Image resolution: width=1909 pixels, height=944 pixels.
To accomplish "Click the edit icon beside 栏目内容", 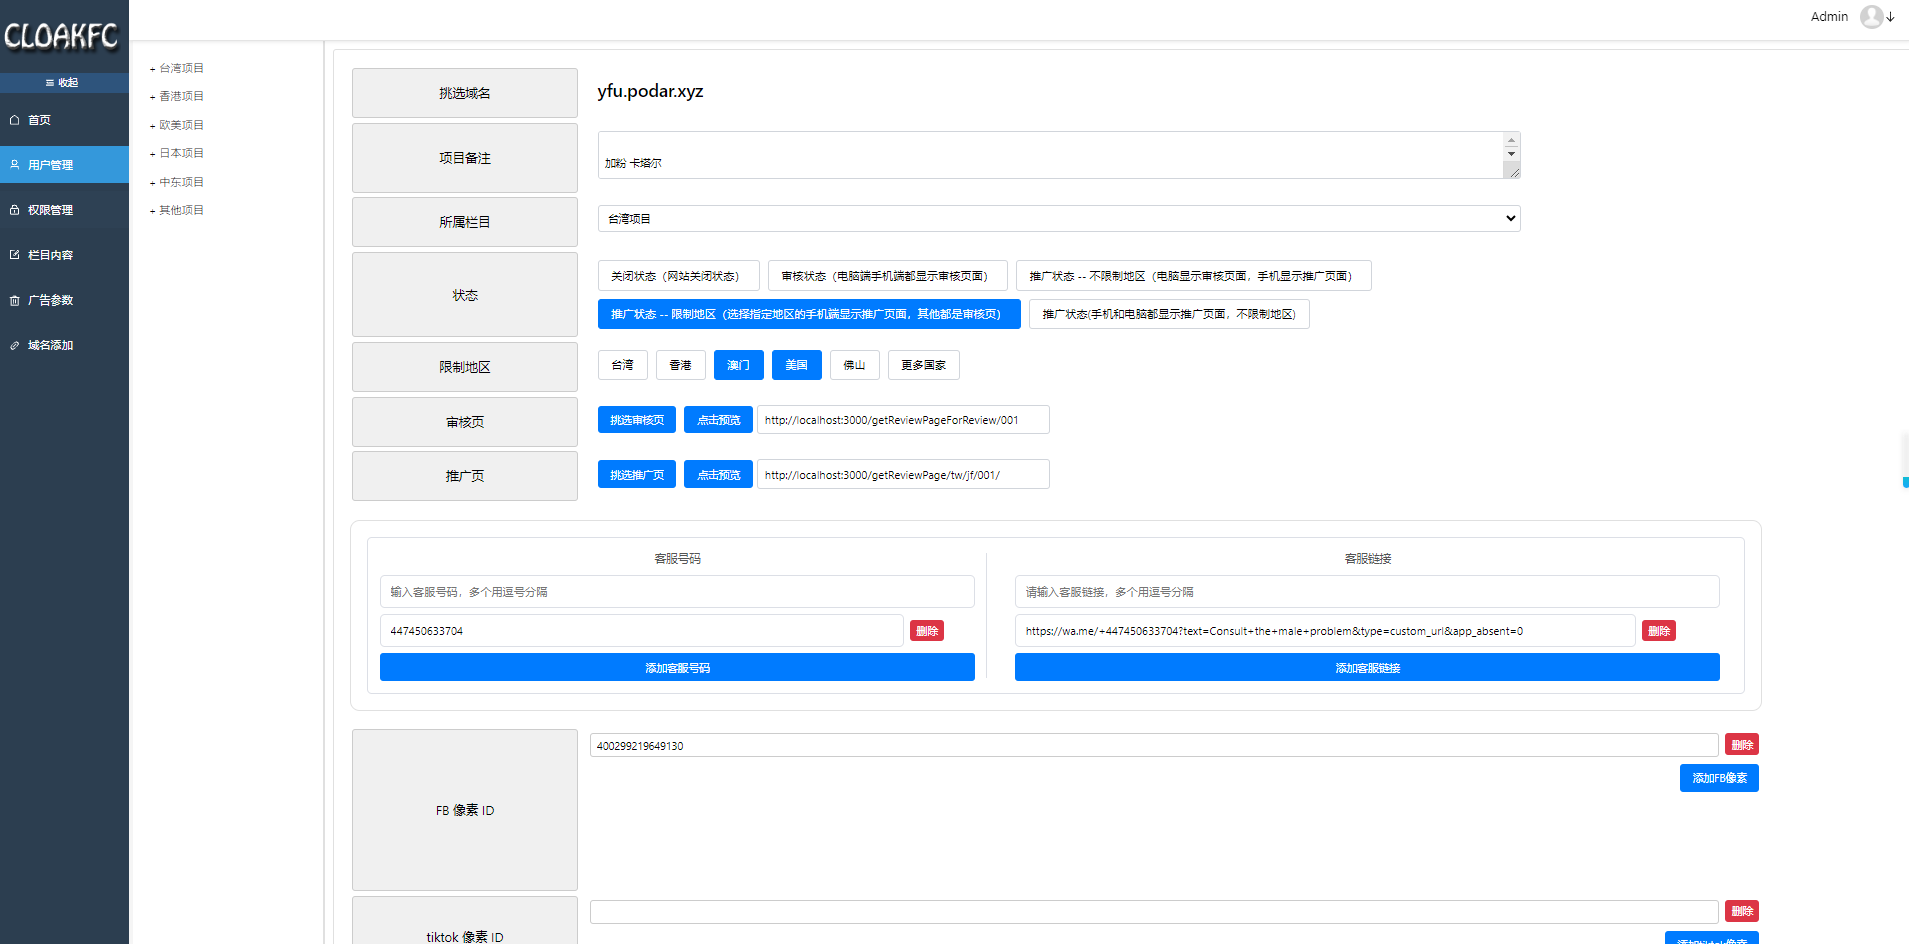I will coord(15,255).
